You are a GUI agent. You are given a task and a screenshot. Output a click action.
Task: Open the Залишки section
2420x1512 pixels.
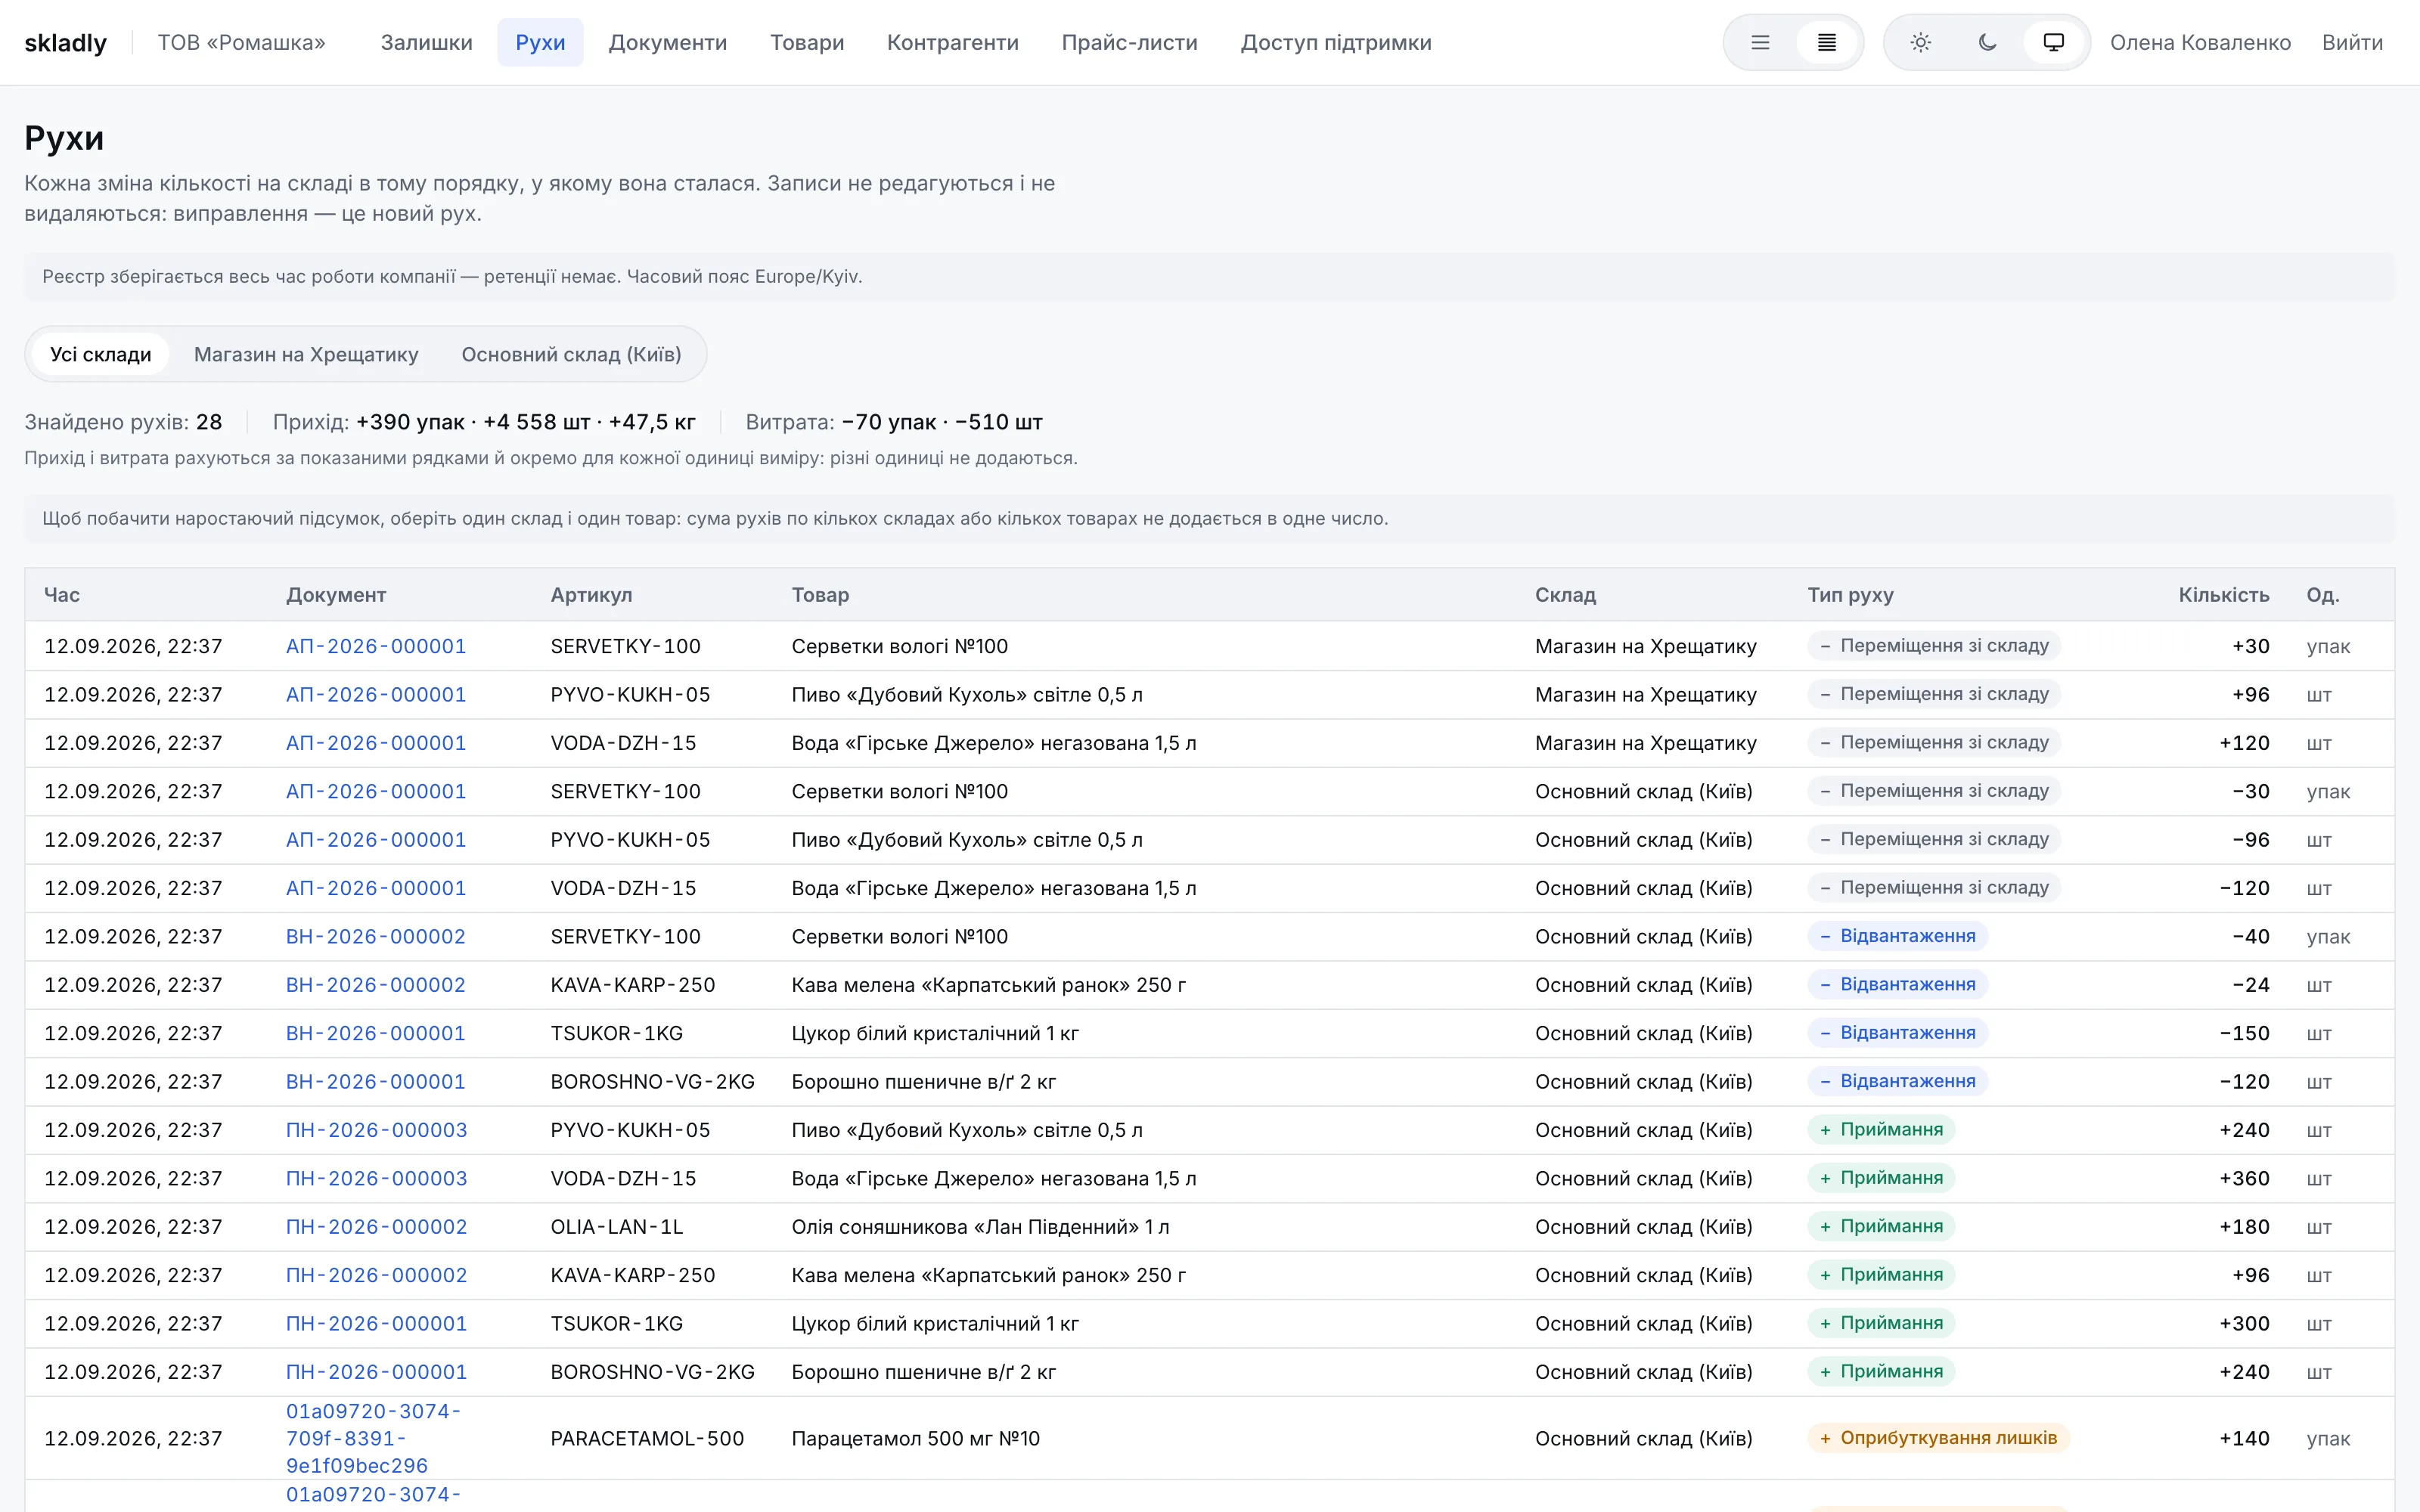426,43
